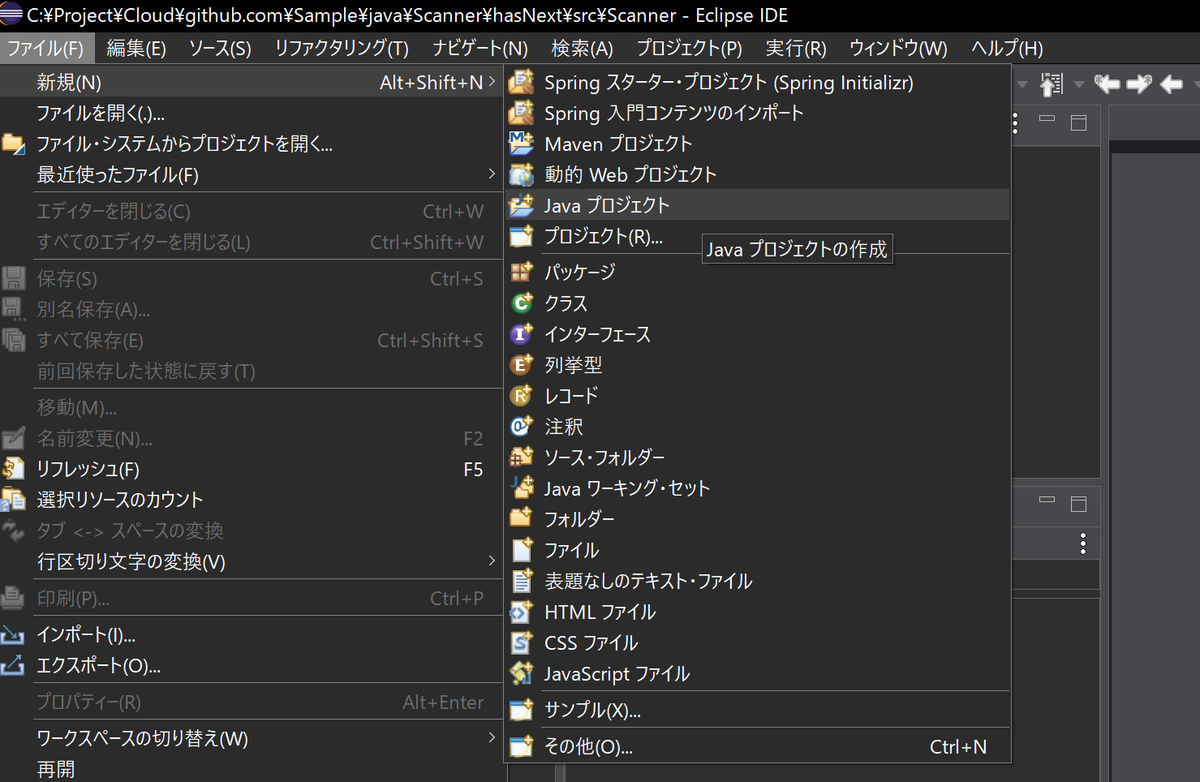Create a new ファイル
The image size is (1200, 782).
click(x=758, y=551)
